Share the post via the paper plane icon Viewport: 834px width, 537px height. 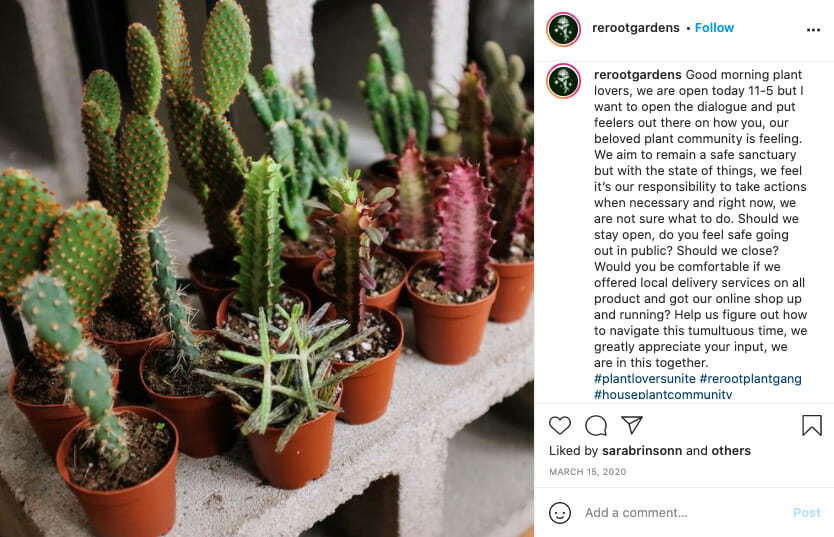pyautogui.click(x=632, y=425)
